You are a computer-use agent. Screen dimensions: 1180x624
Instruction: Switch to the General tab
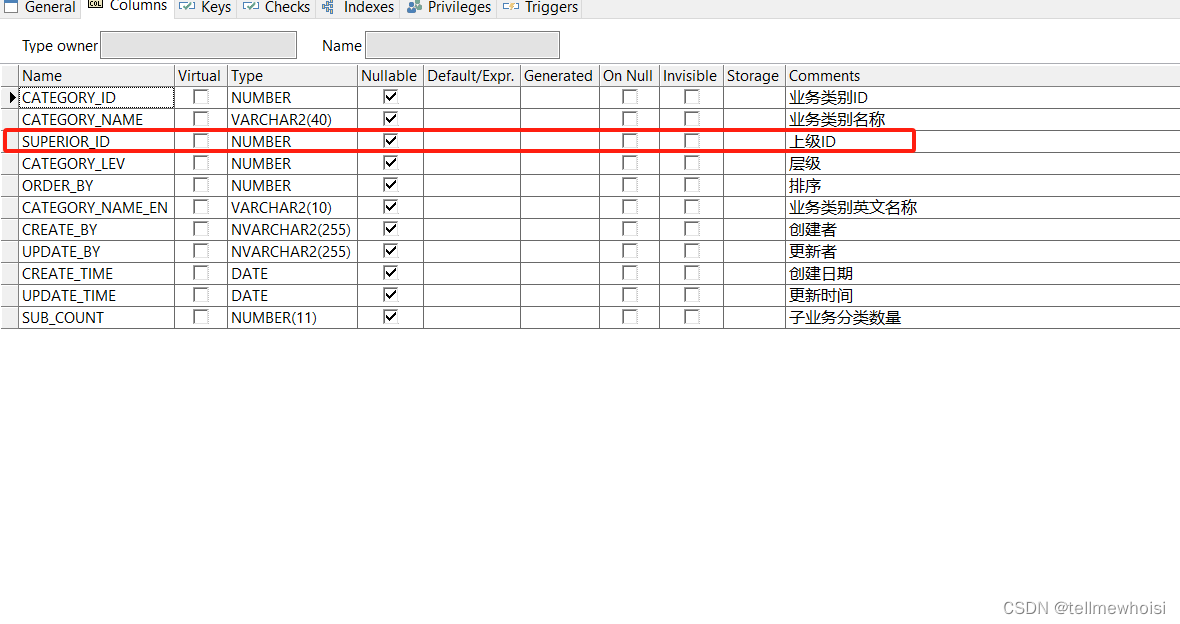41,8
